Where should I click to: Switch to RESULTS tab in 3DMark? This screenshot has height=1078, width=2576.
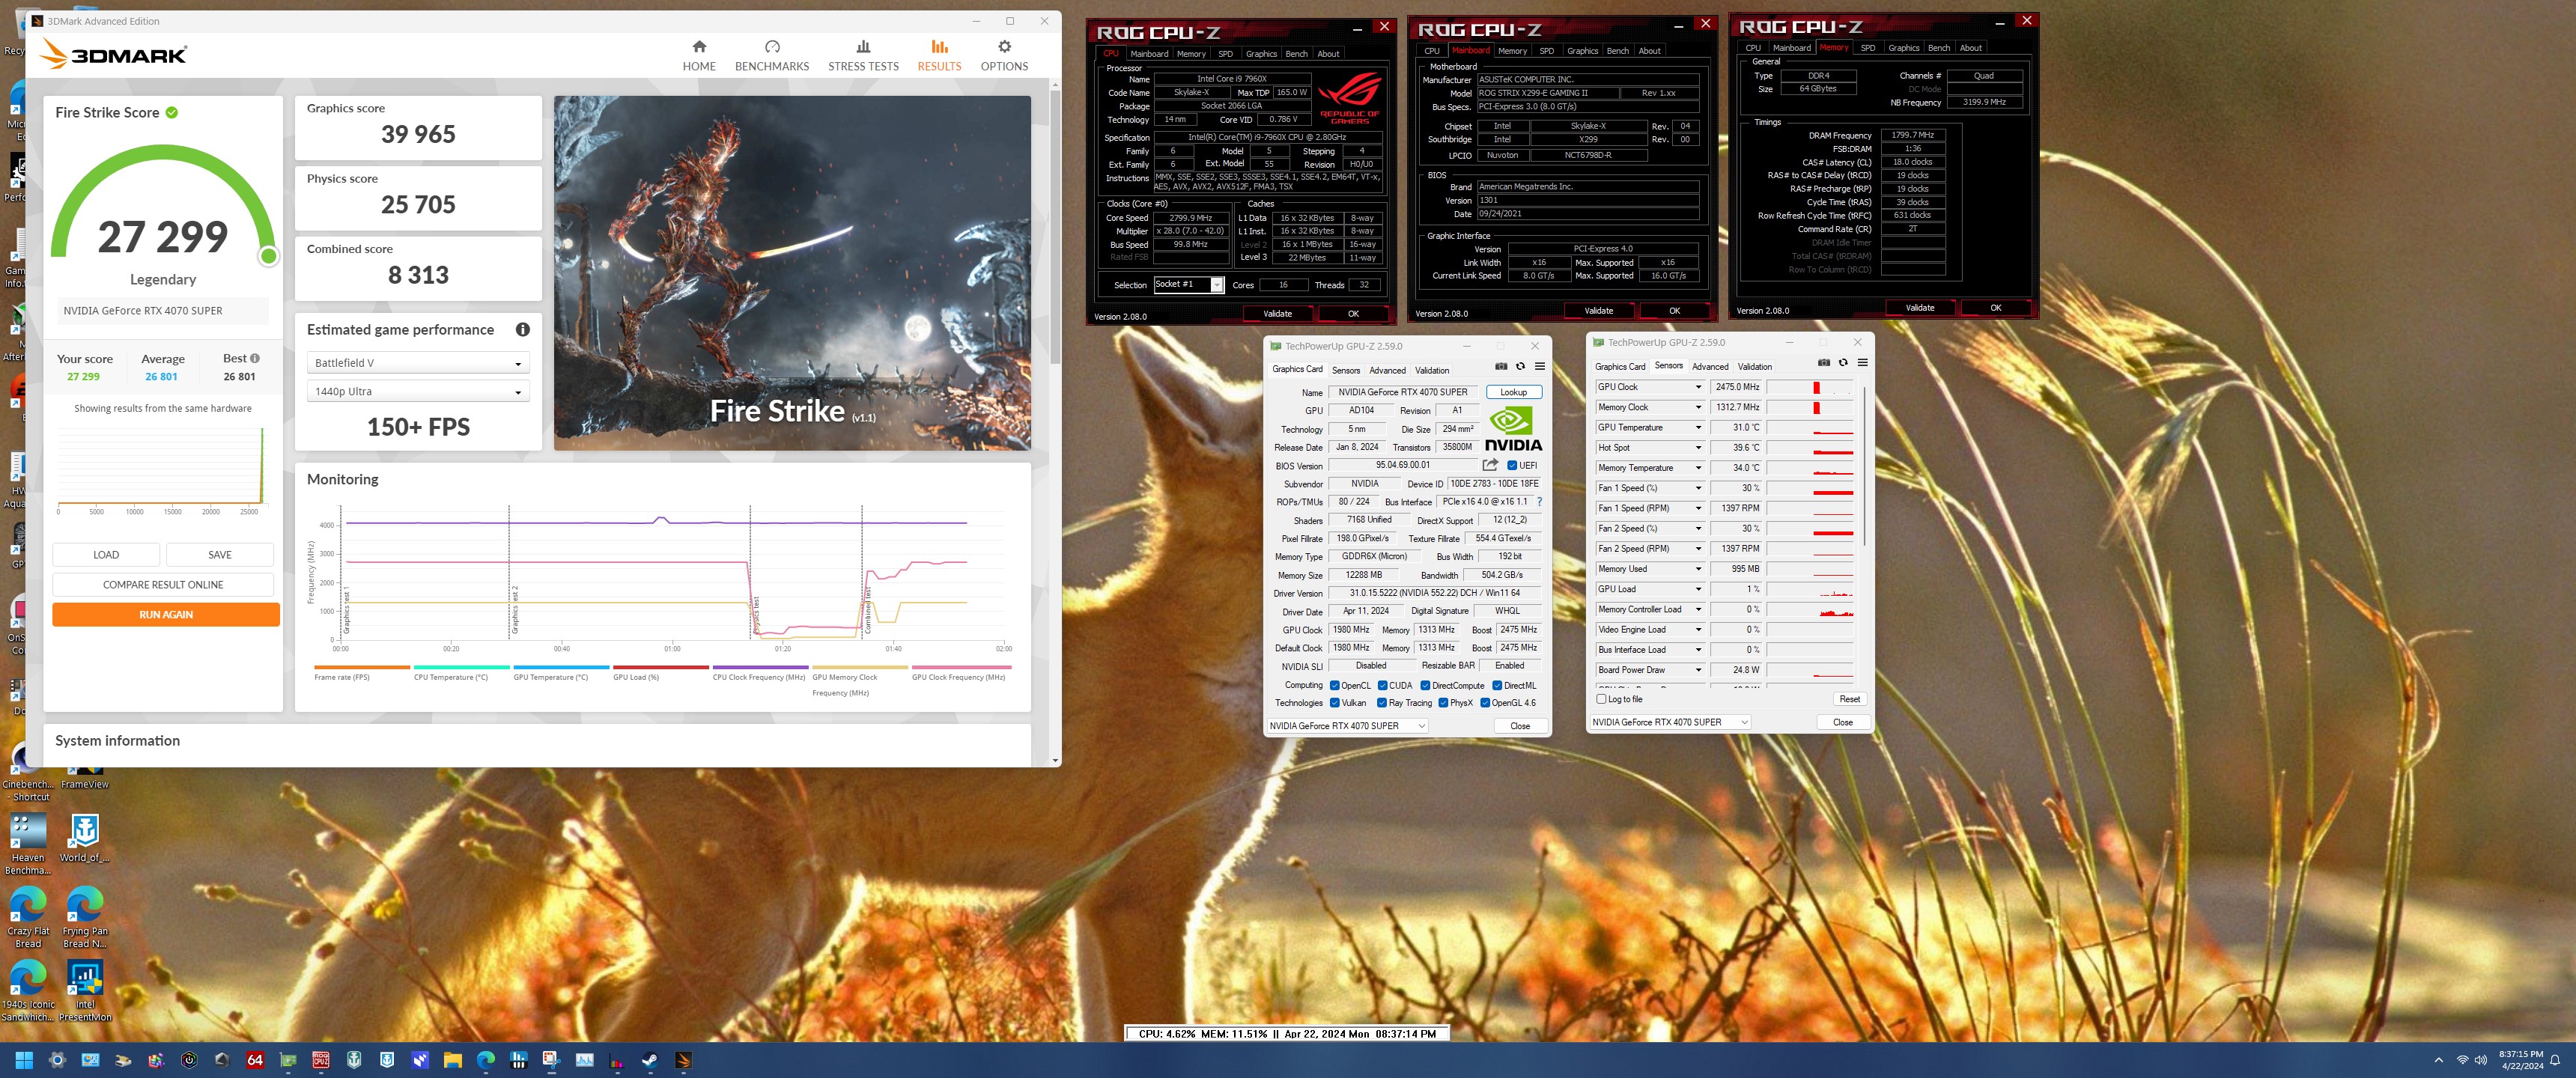click(x=939, y=56)
